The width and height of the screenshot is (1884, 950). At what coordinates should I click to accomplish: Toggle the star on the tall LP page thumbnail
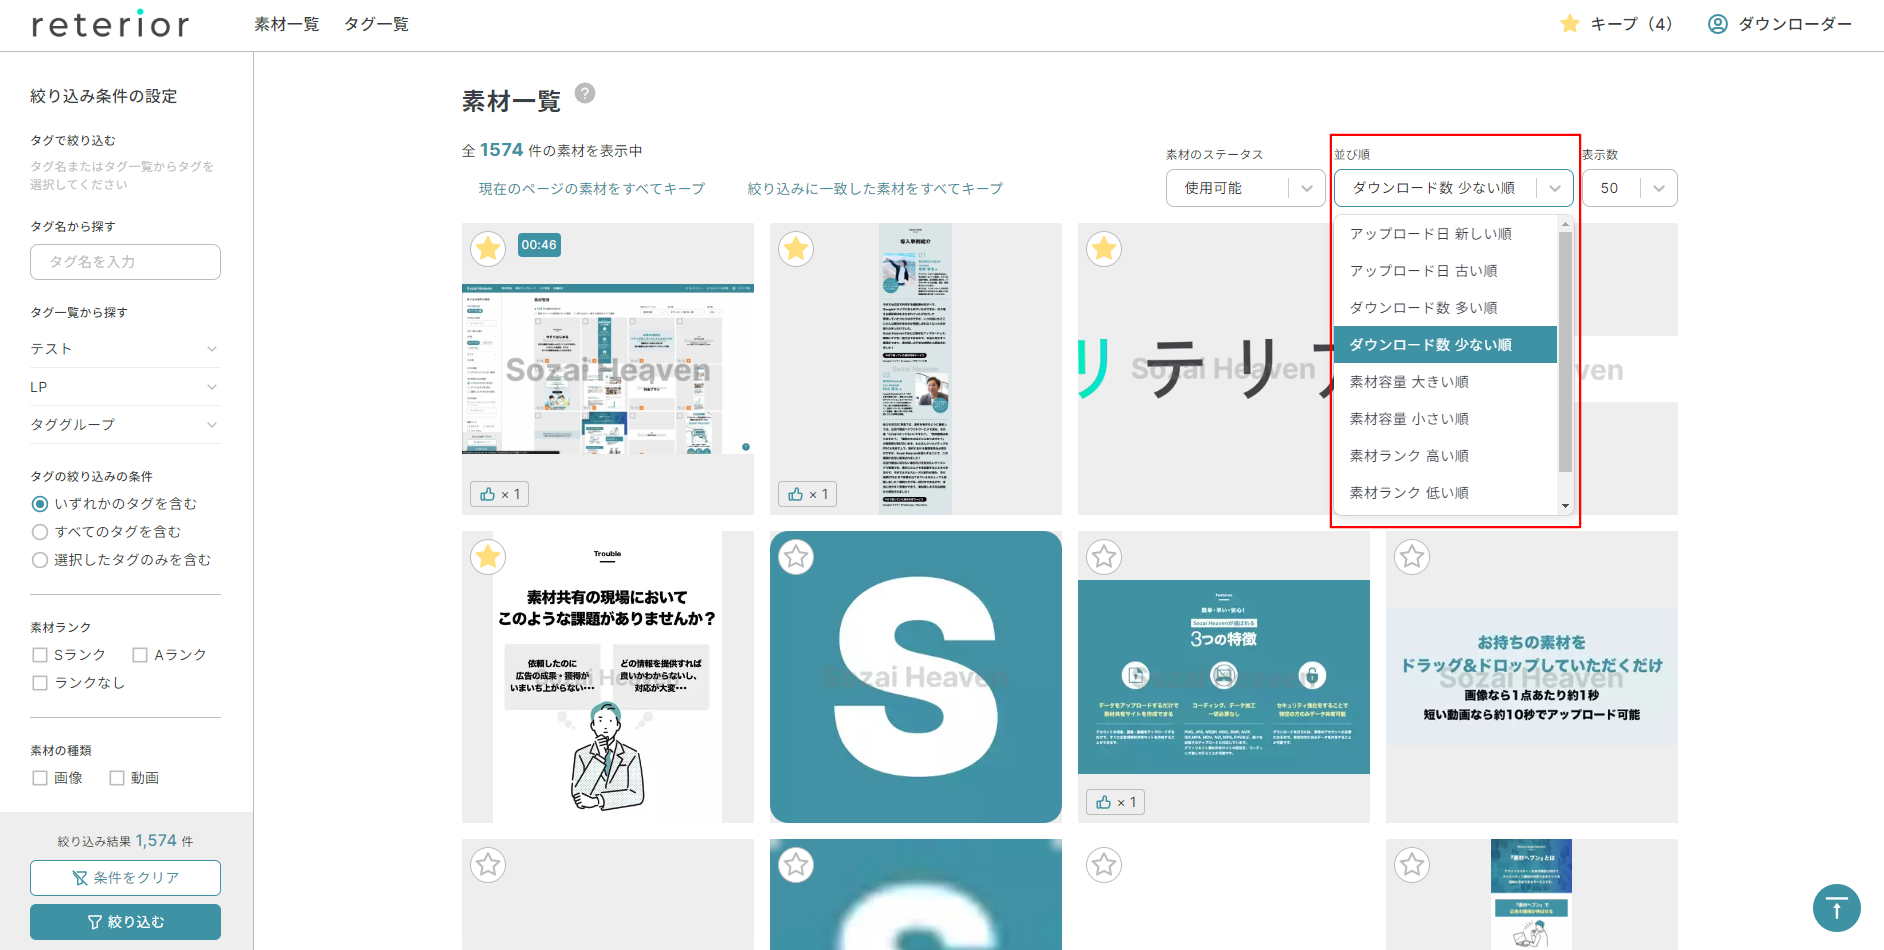tap(796, 248)
